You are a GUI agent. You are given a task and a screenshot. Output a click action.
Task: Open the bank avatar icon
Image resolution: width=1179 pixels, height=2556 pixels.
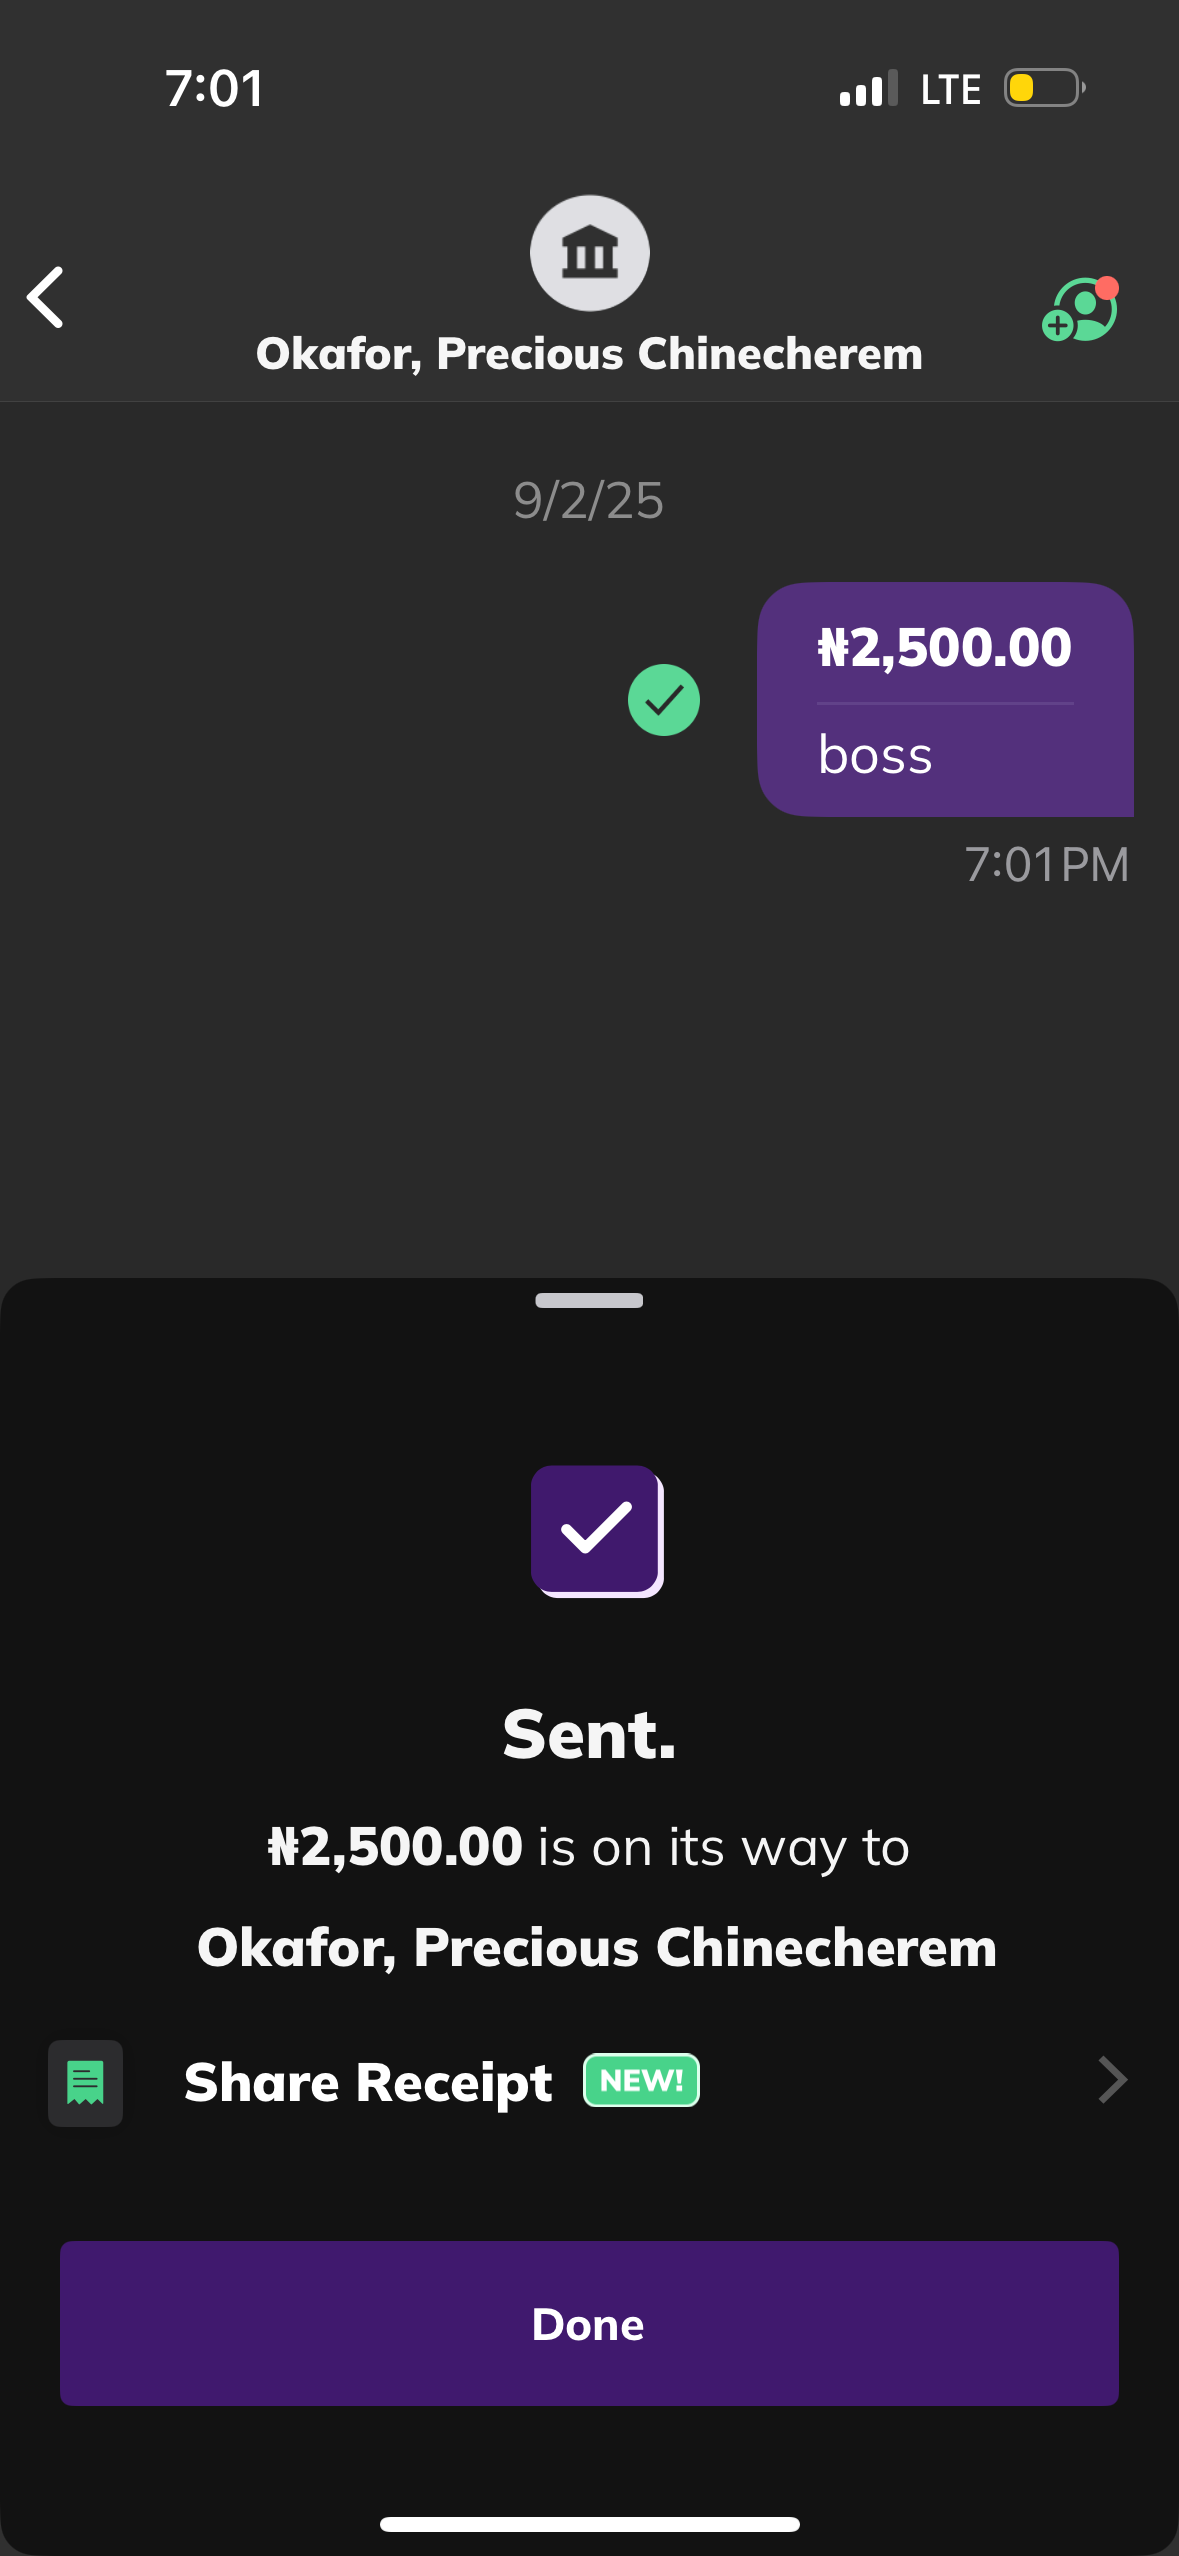pyautogui.click(x=589, y=253)
